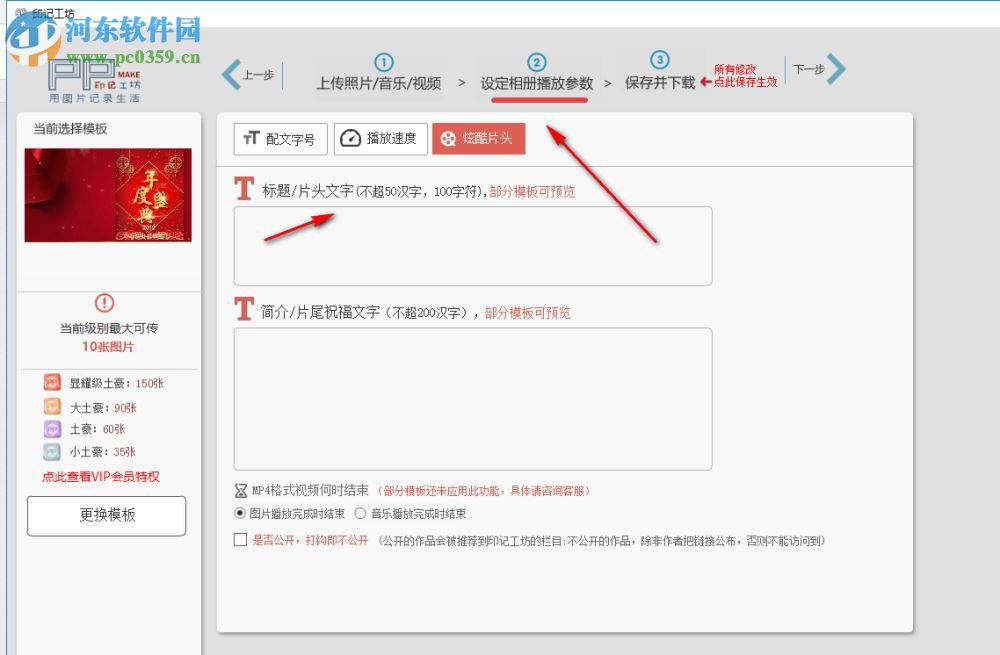This screenshot has height=655, width=1000.
Task: Click the purple 土豪 VIP level icon
Action: 52,430
